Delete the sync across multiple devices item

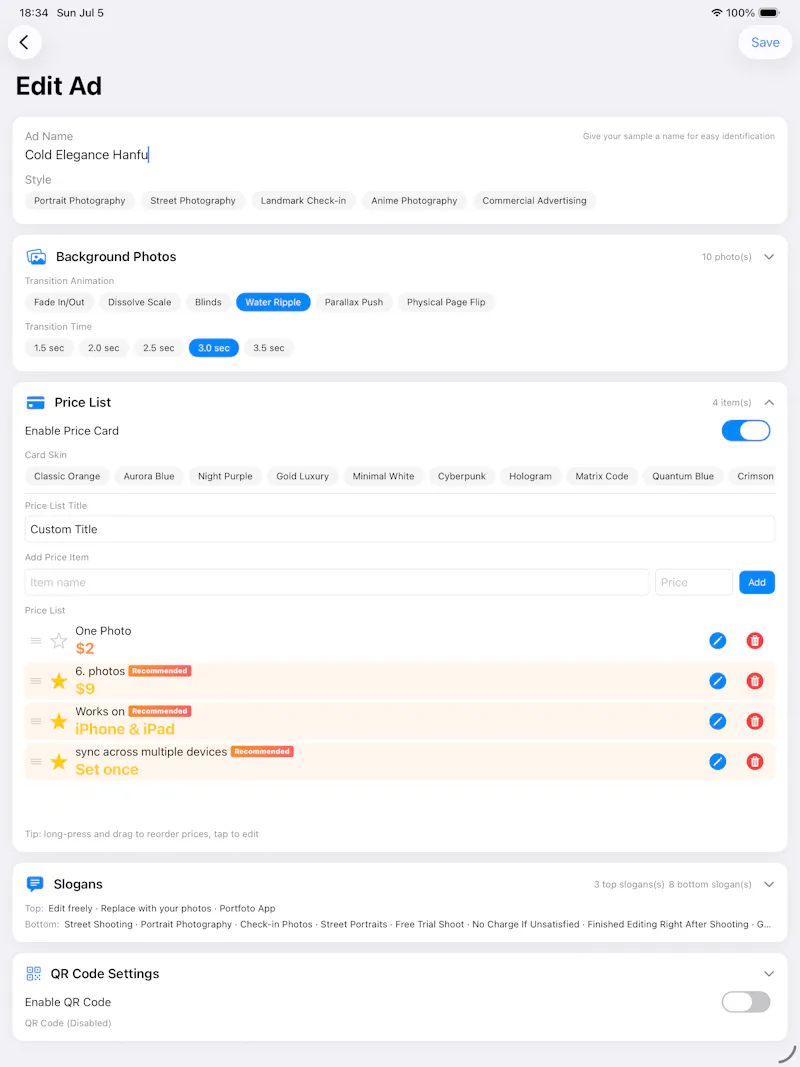tap(754, 761)
